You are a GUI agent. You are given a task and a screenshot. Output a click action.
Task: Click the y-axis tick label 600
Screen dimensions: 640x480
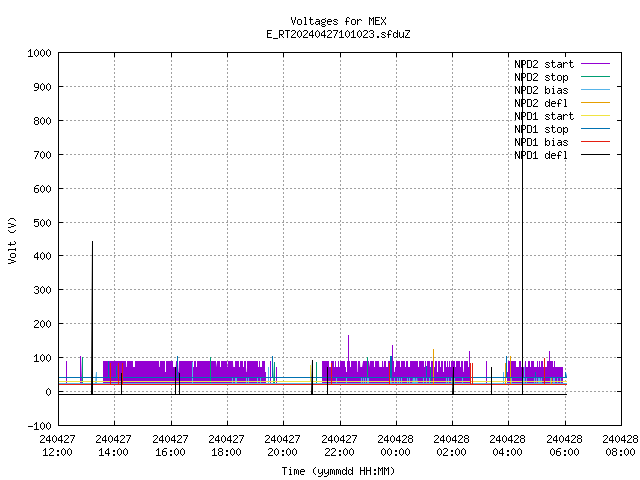pyautogui.click(x=42, y=189)
